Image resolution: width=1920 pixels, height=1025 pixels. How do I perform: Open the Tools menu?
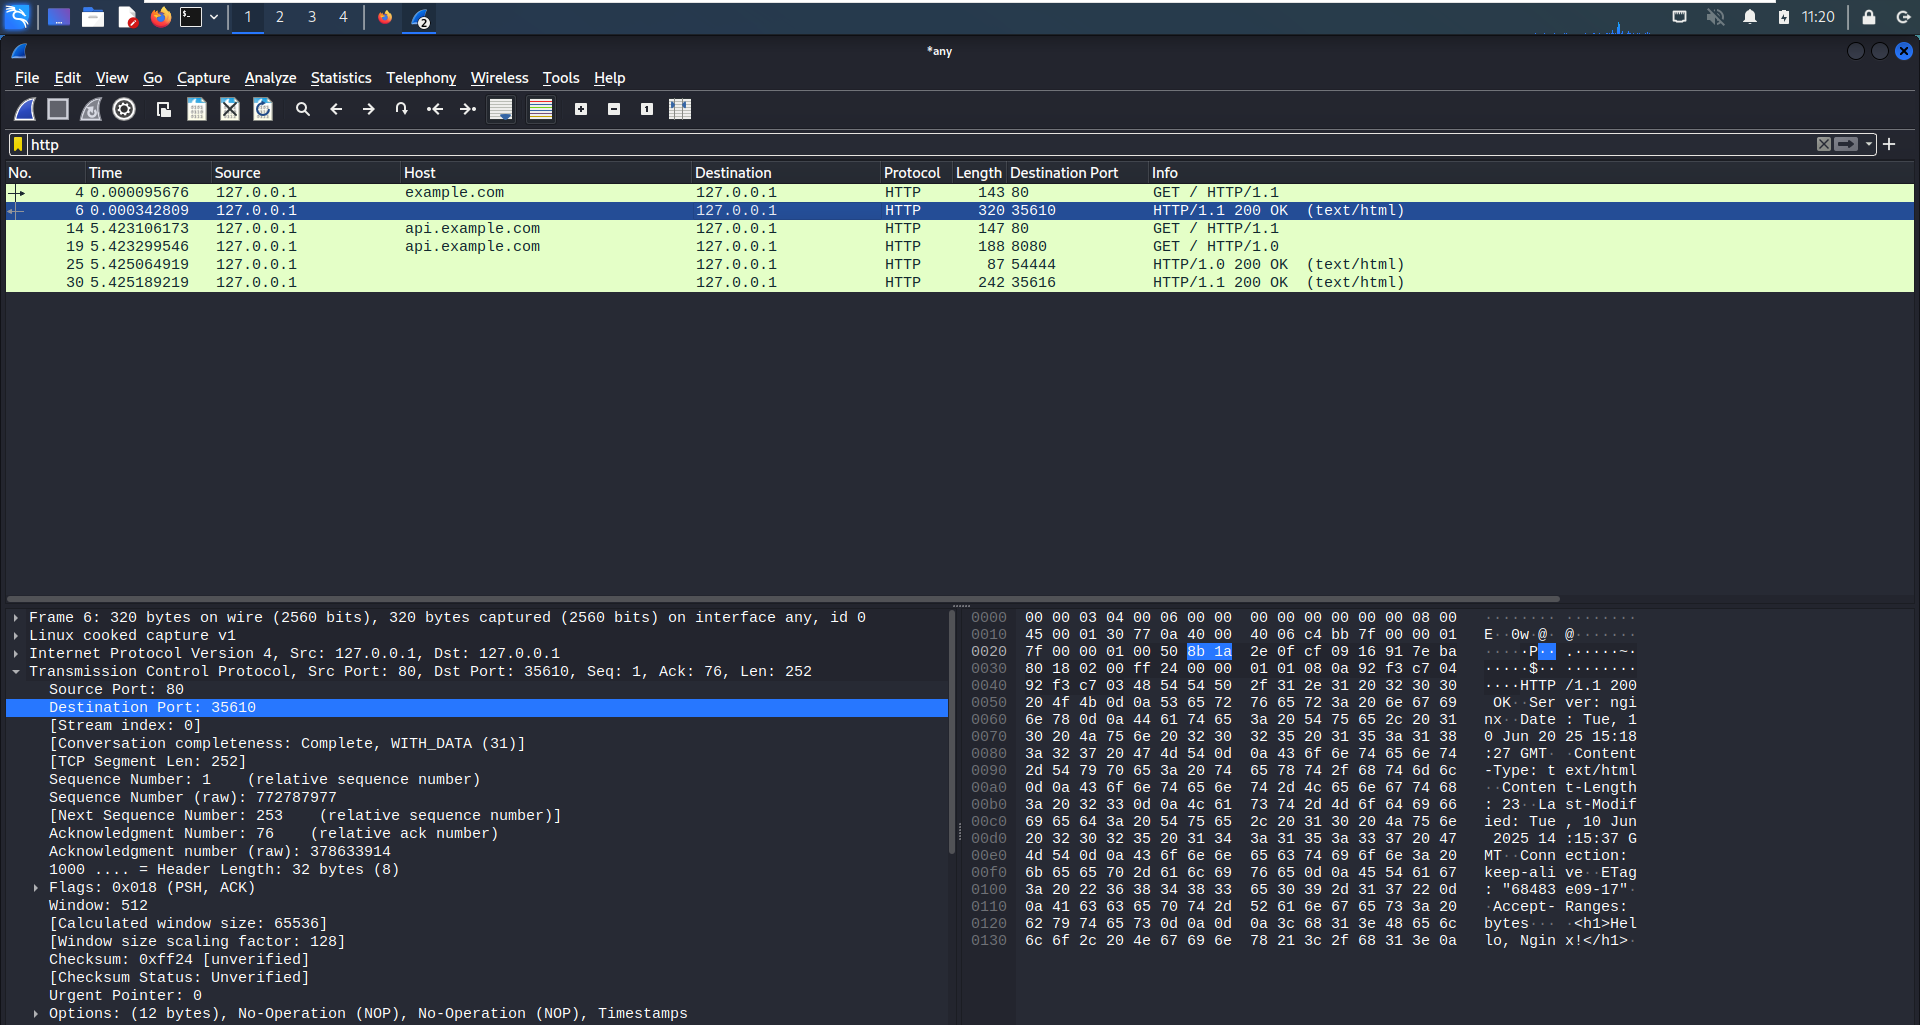coord(561,78)
